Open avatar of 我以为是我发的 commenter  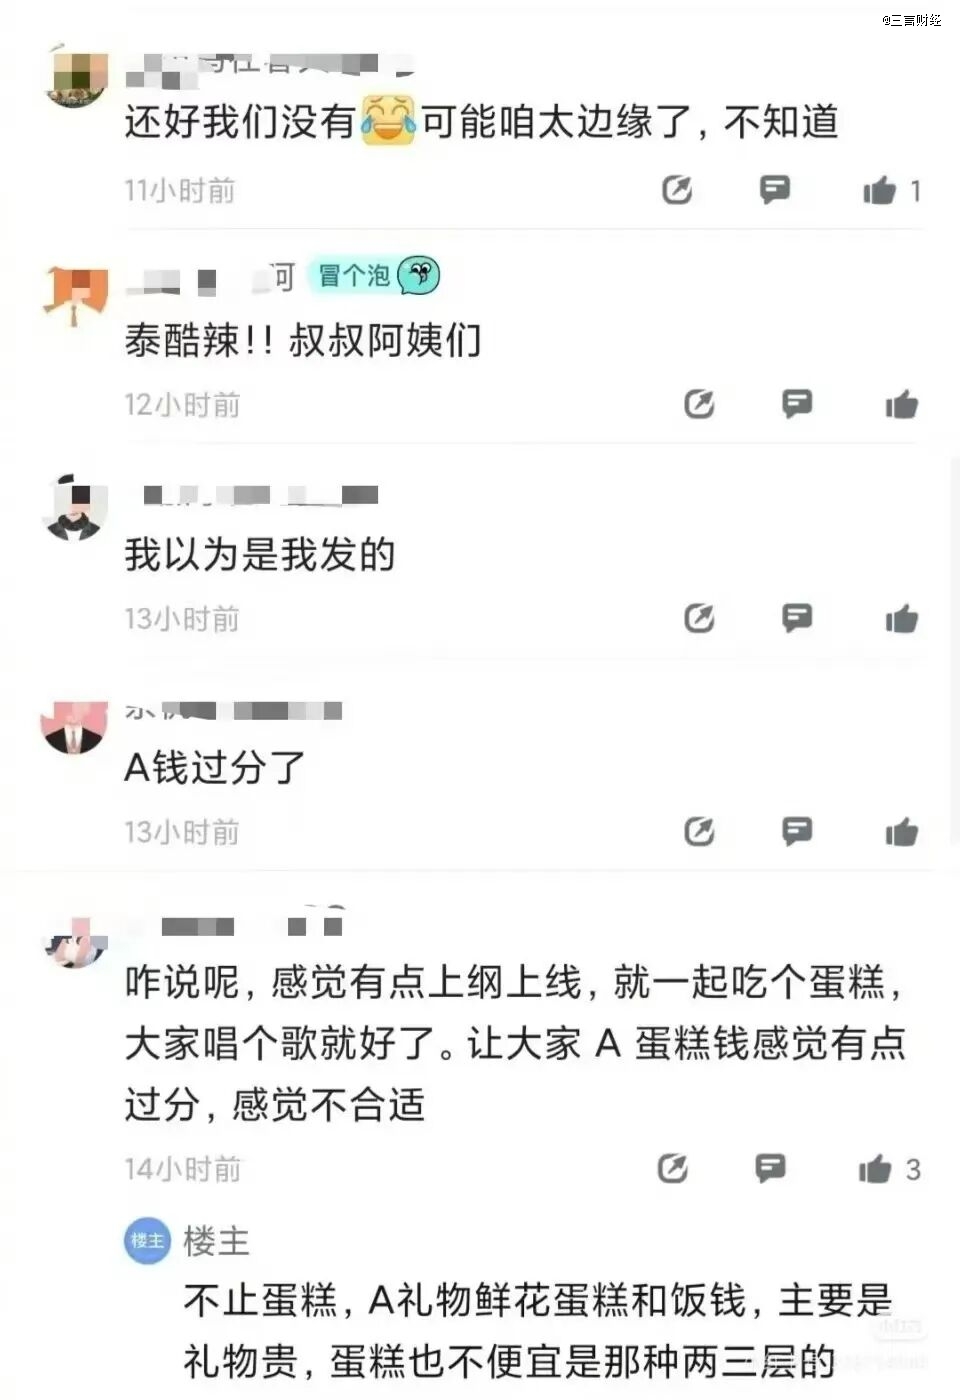click(75, 508)
